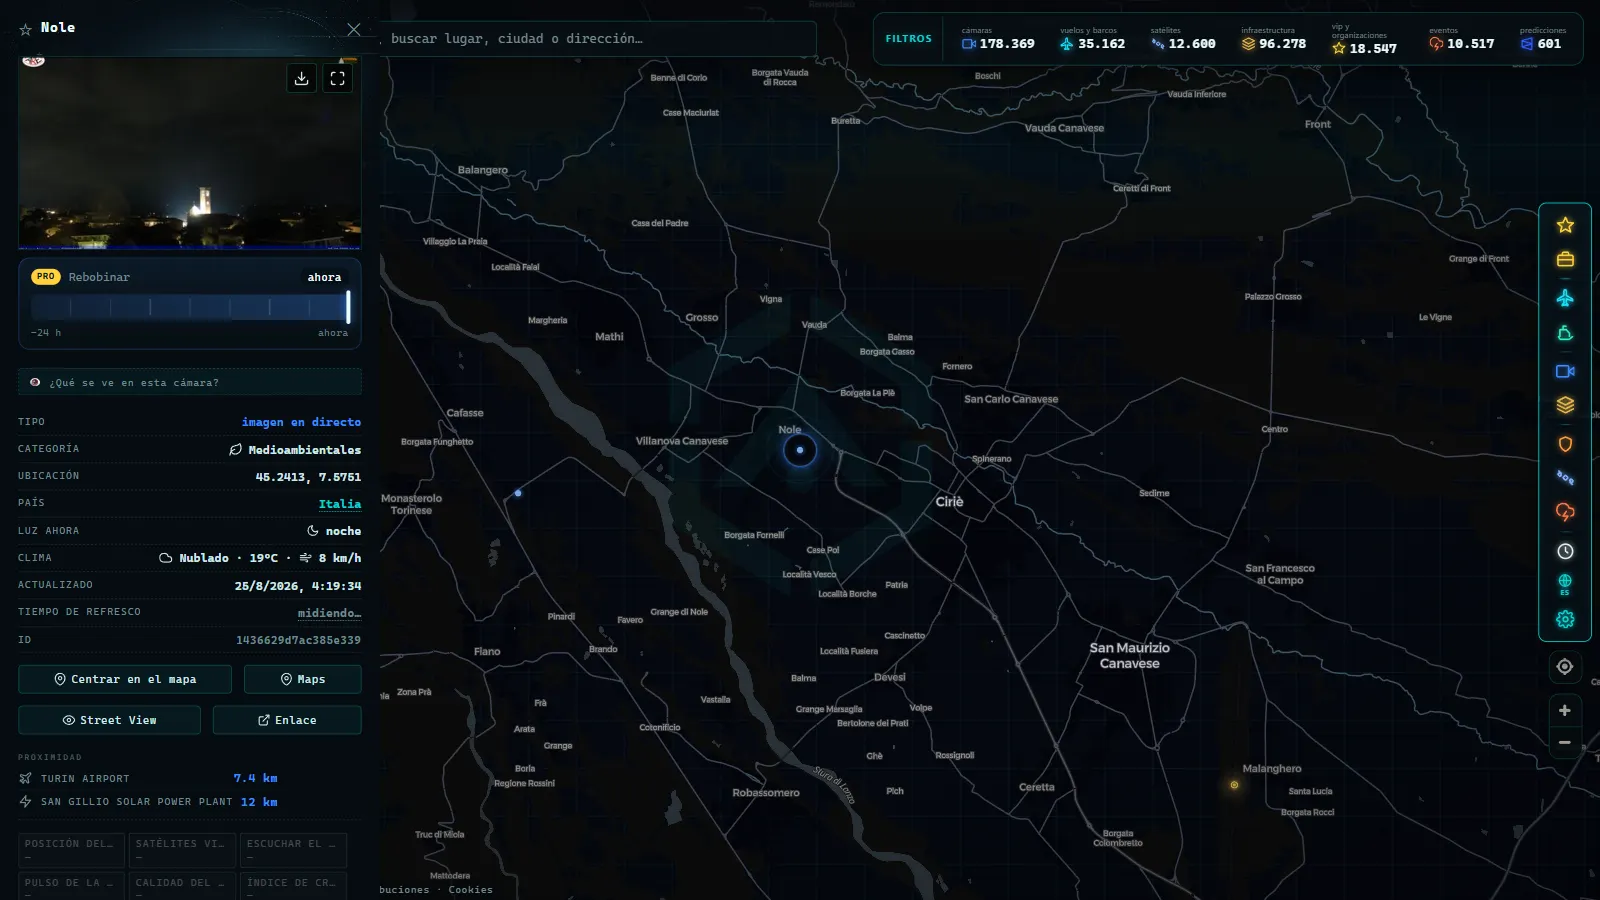The height and width of the screenshot is (900, 1600).
Task: Open the 'Escuchar el…' info card
Action: [x=293, y=849]
